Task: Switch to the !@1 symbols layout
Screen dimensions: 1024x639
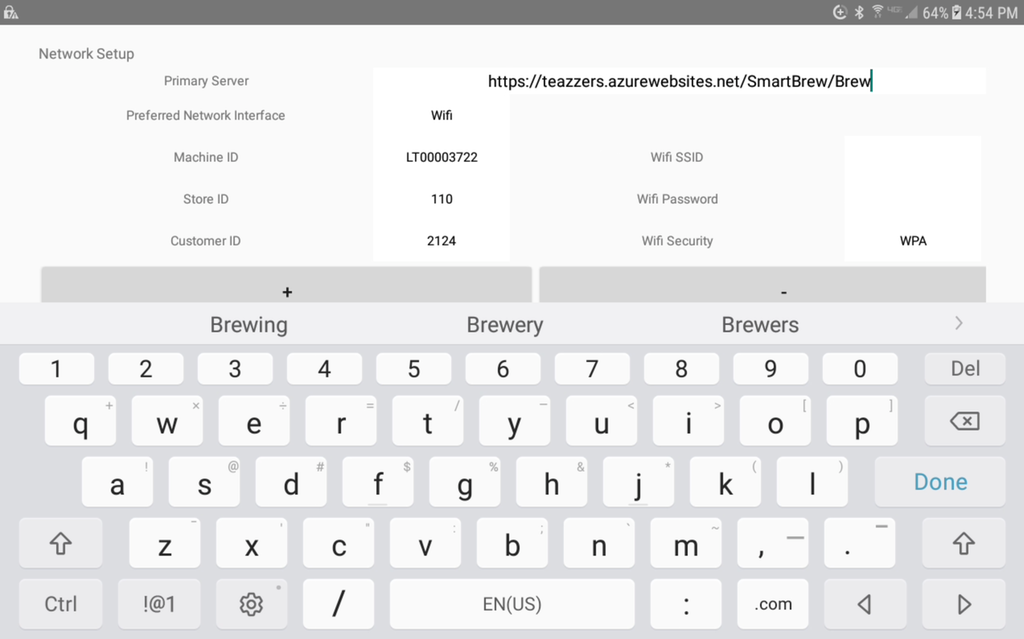Action: click(158, 604)
